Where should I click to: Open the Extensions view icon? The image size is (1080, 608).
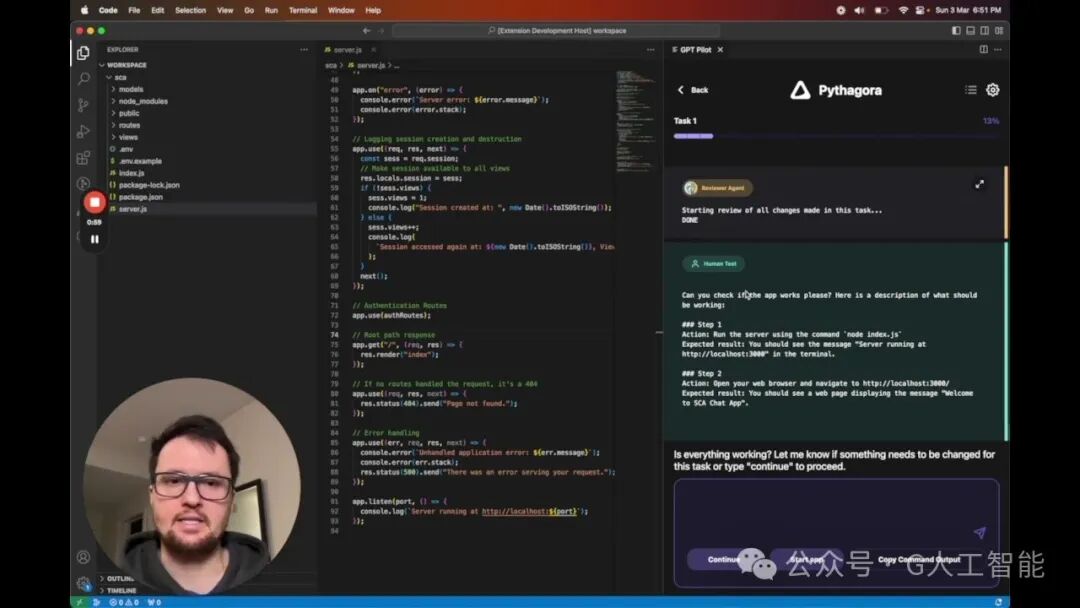pyautogui.click(x=83, y=158)
